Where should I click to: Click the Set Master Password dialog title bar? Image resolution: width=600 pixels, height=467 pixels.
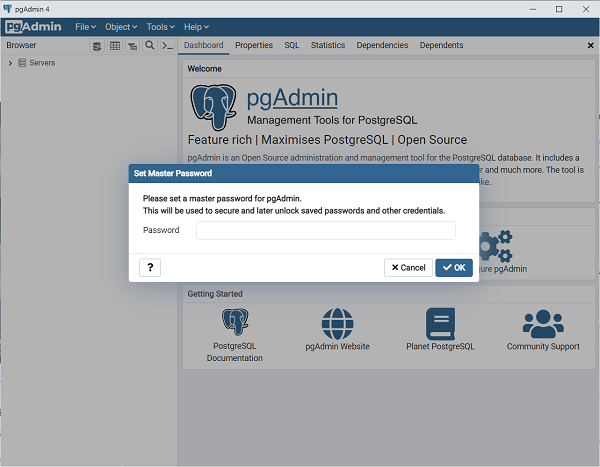(304, 173)
